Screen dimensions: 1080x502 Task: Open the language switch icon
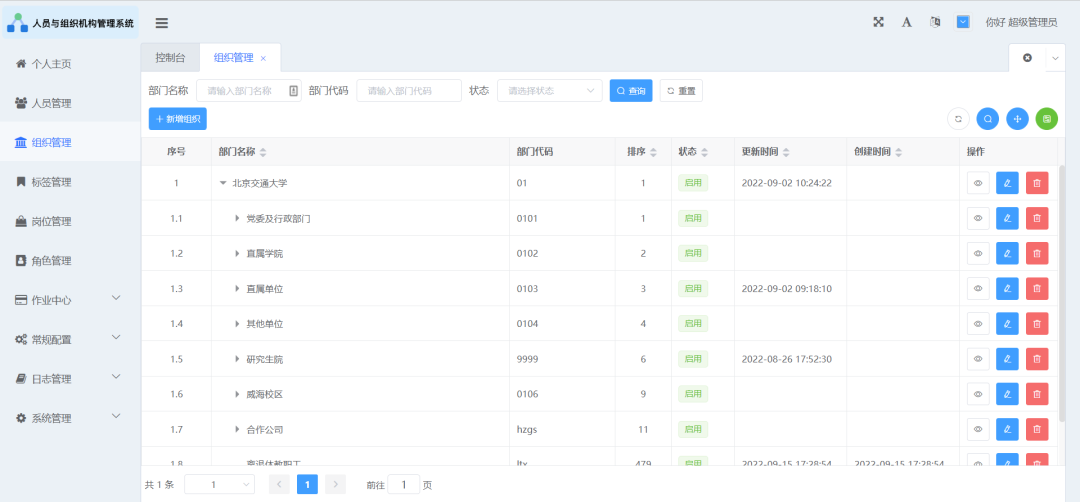(x=935, y=22)
